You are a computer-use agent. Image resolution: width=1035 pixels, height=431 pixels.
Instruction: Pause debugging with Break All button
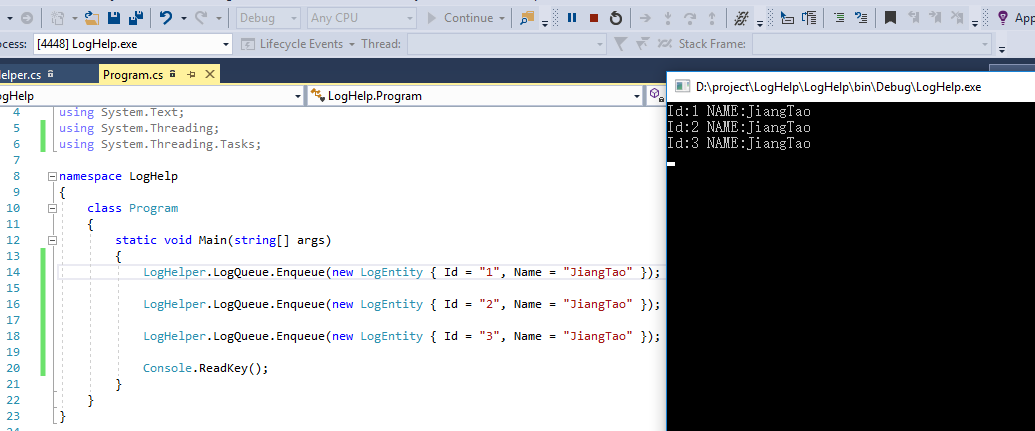click(572, 18)
